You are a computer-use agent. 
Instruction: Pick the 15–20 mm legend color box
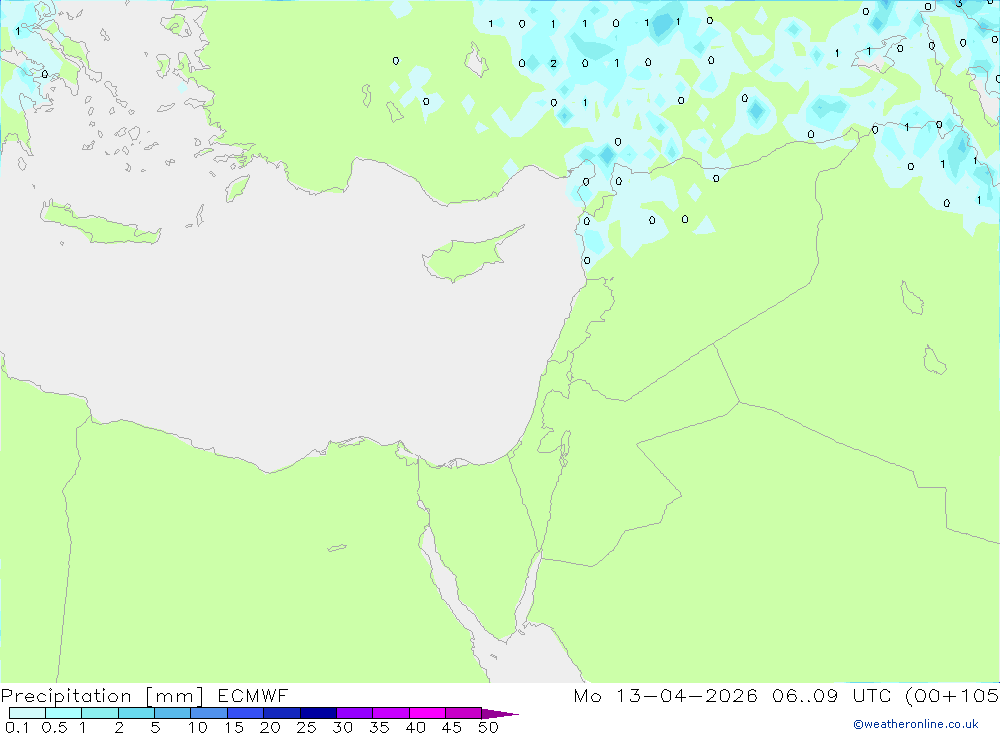click(x=246, y=713)
